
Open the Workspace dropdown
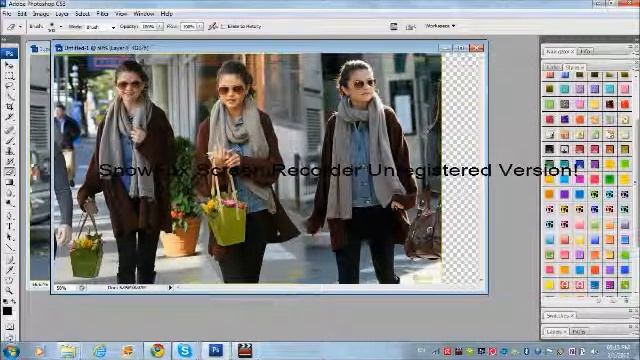[x=440, y=26]
